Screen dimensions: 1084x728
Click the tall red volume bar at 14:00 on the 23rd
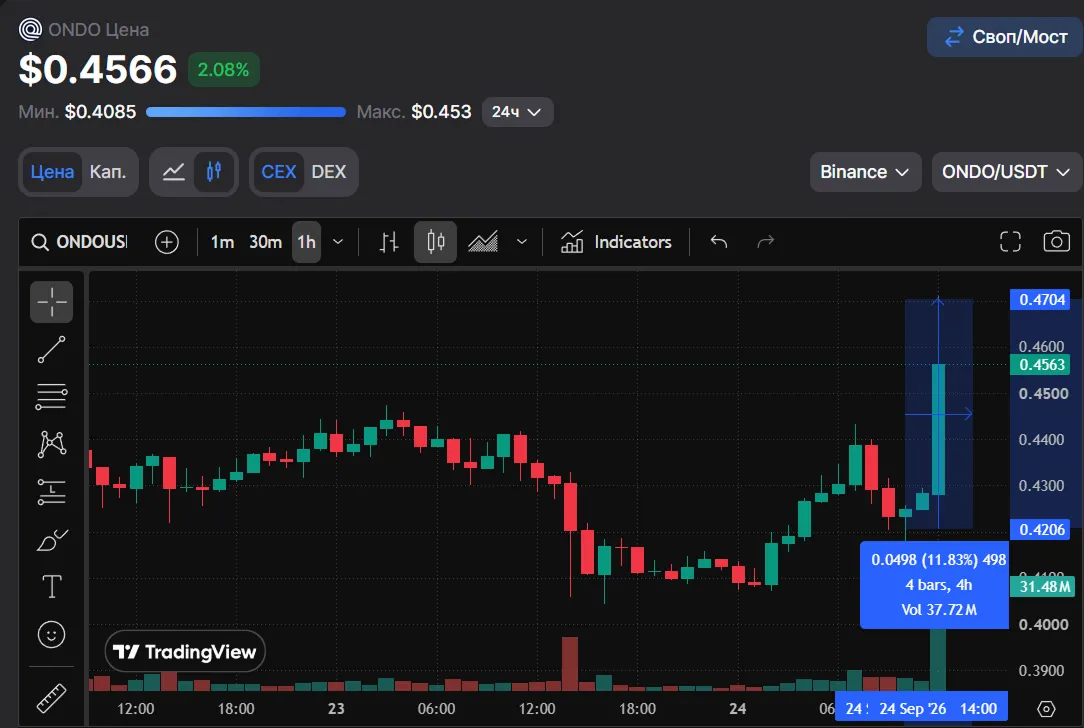pyautogui.click(x=570, y=664)
